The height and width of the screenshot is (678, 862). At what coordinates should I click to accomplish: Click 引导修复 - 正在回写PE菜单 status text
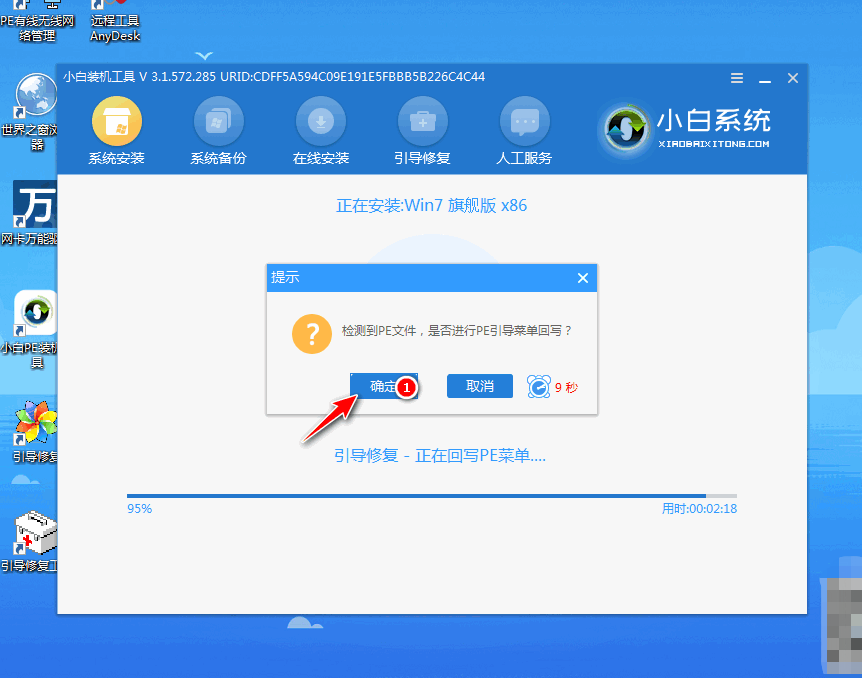click(440, 456)
